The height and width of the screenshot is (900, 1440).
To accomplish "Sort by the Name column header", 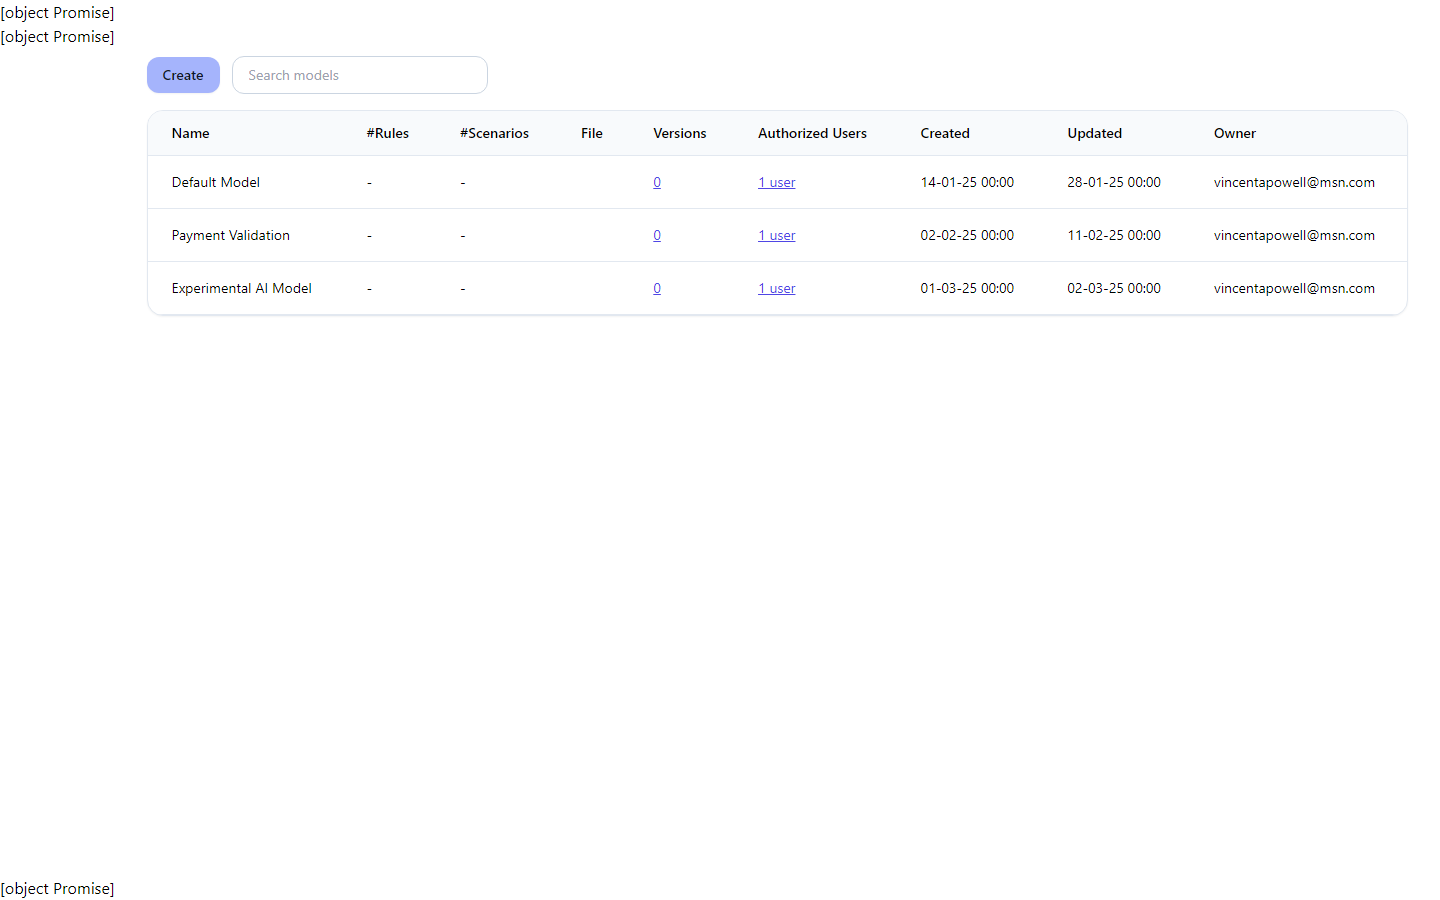I will pos(190,133).
